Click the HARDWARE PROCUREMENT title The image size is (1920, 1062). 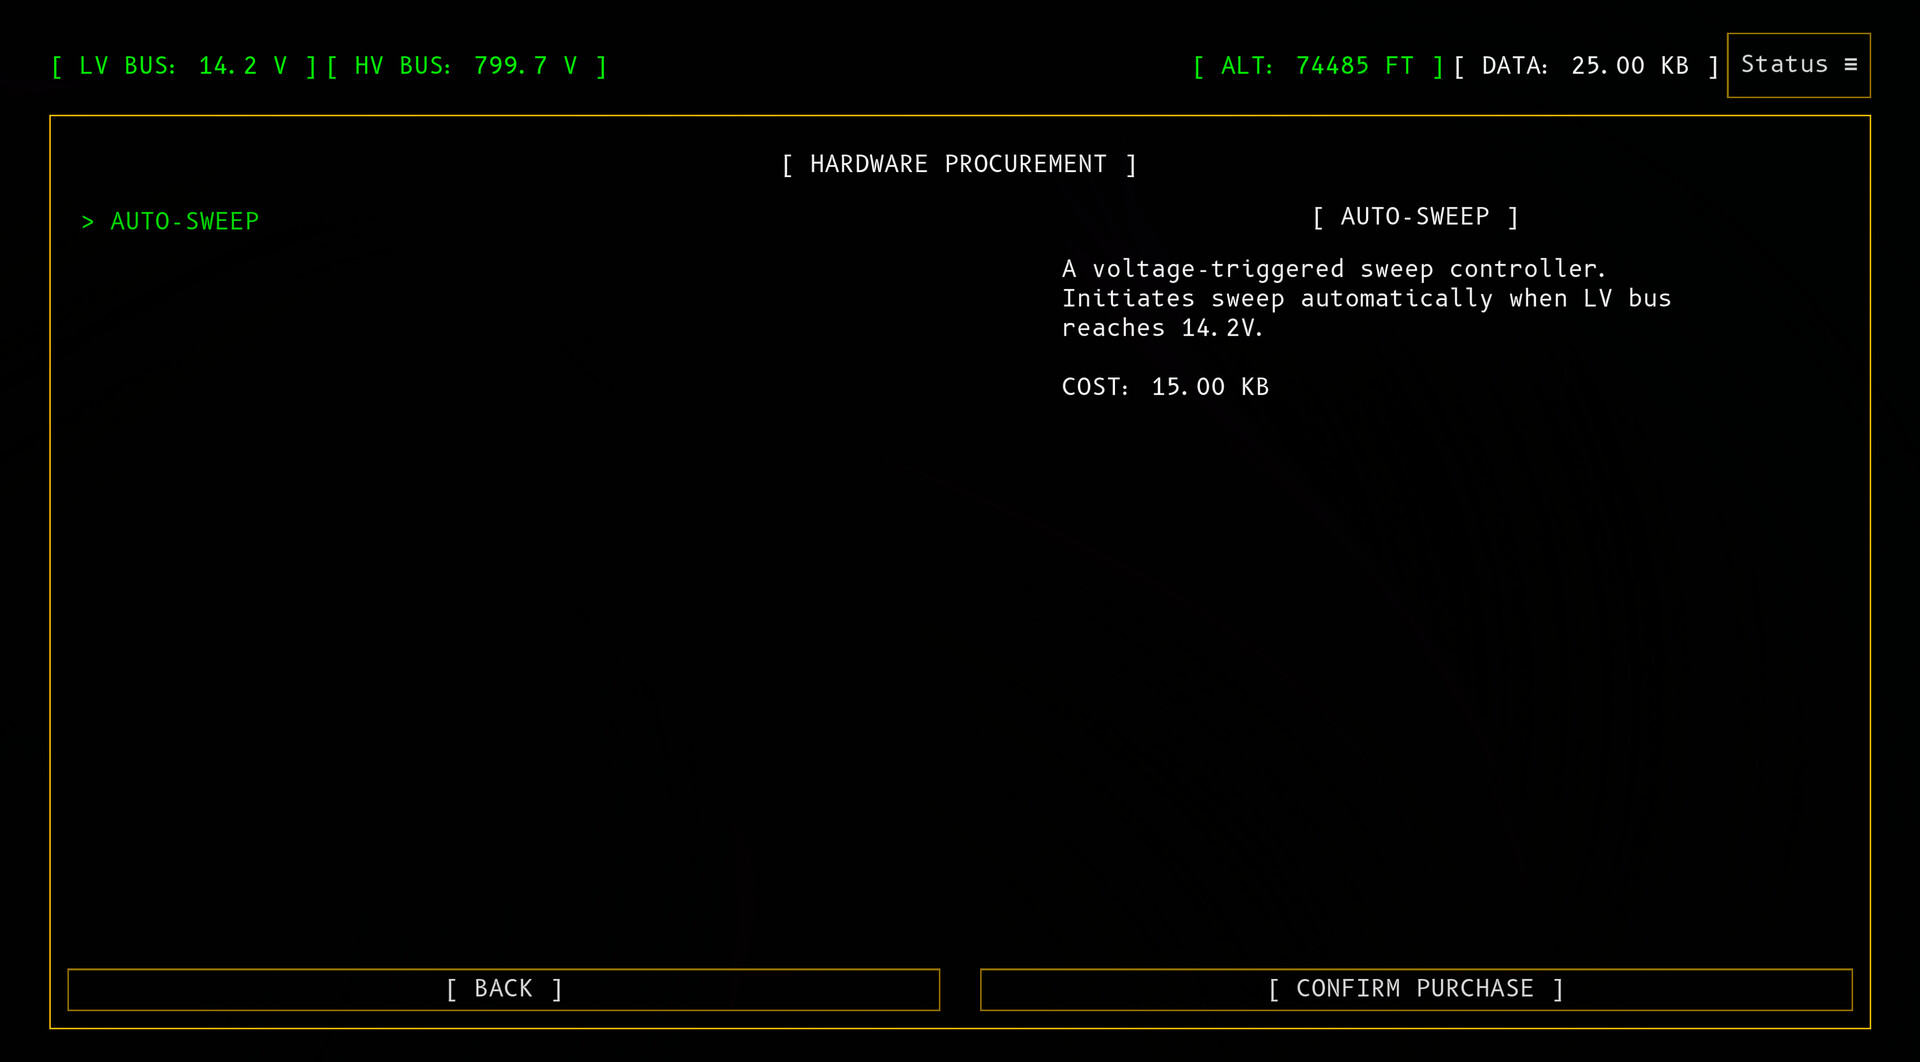958,164
